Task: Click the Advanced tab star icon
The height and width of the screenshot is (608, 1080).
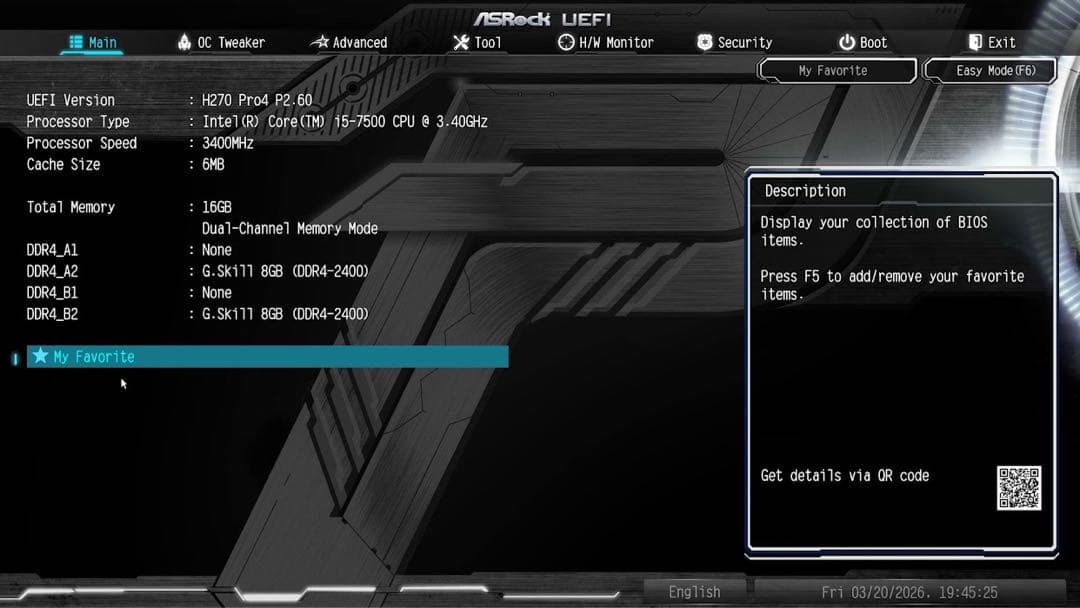Action: coord(320,42)
